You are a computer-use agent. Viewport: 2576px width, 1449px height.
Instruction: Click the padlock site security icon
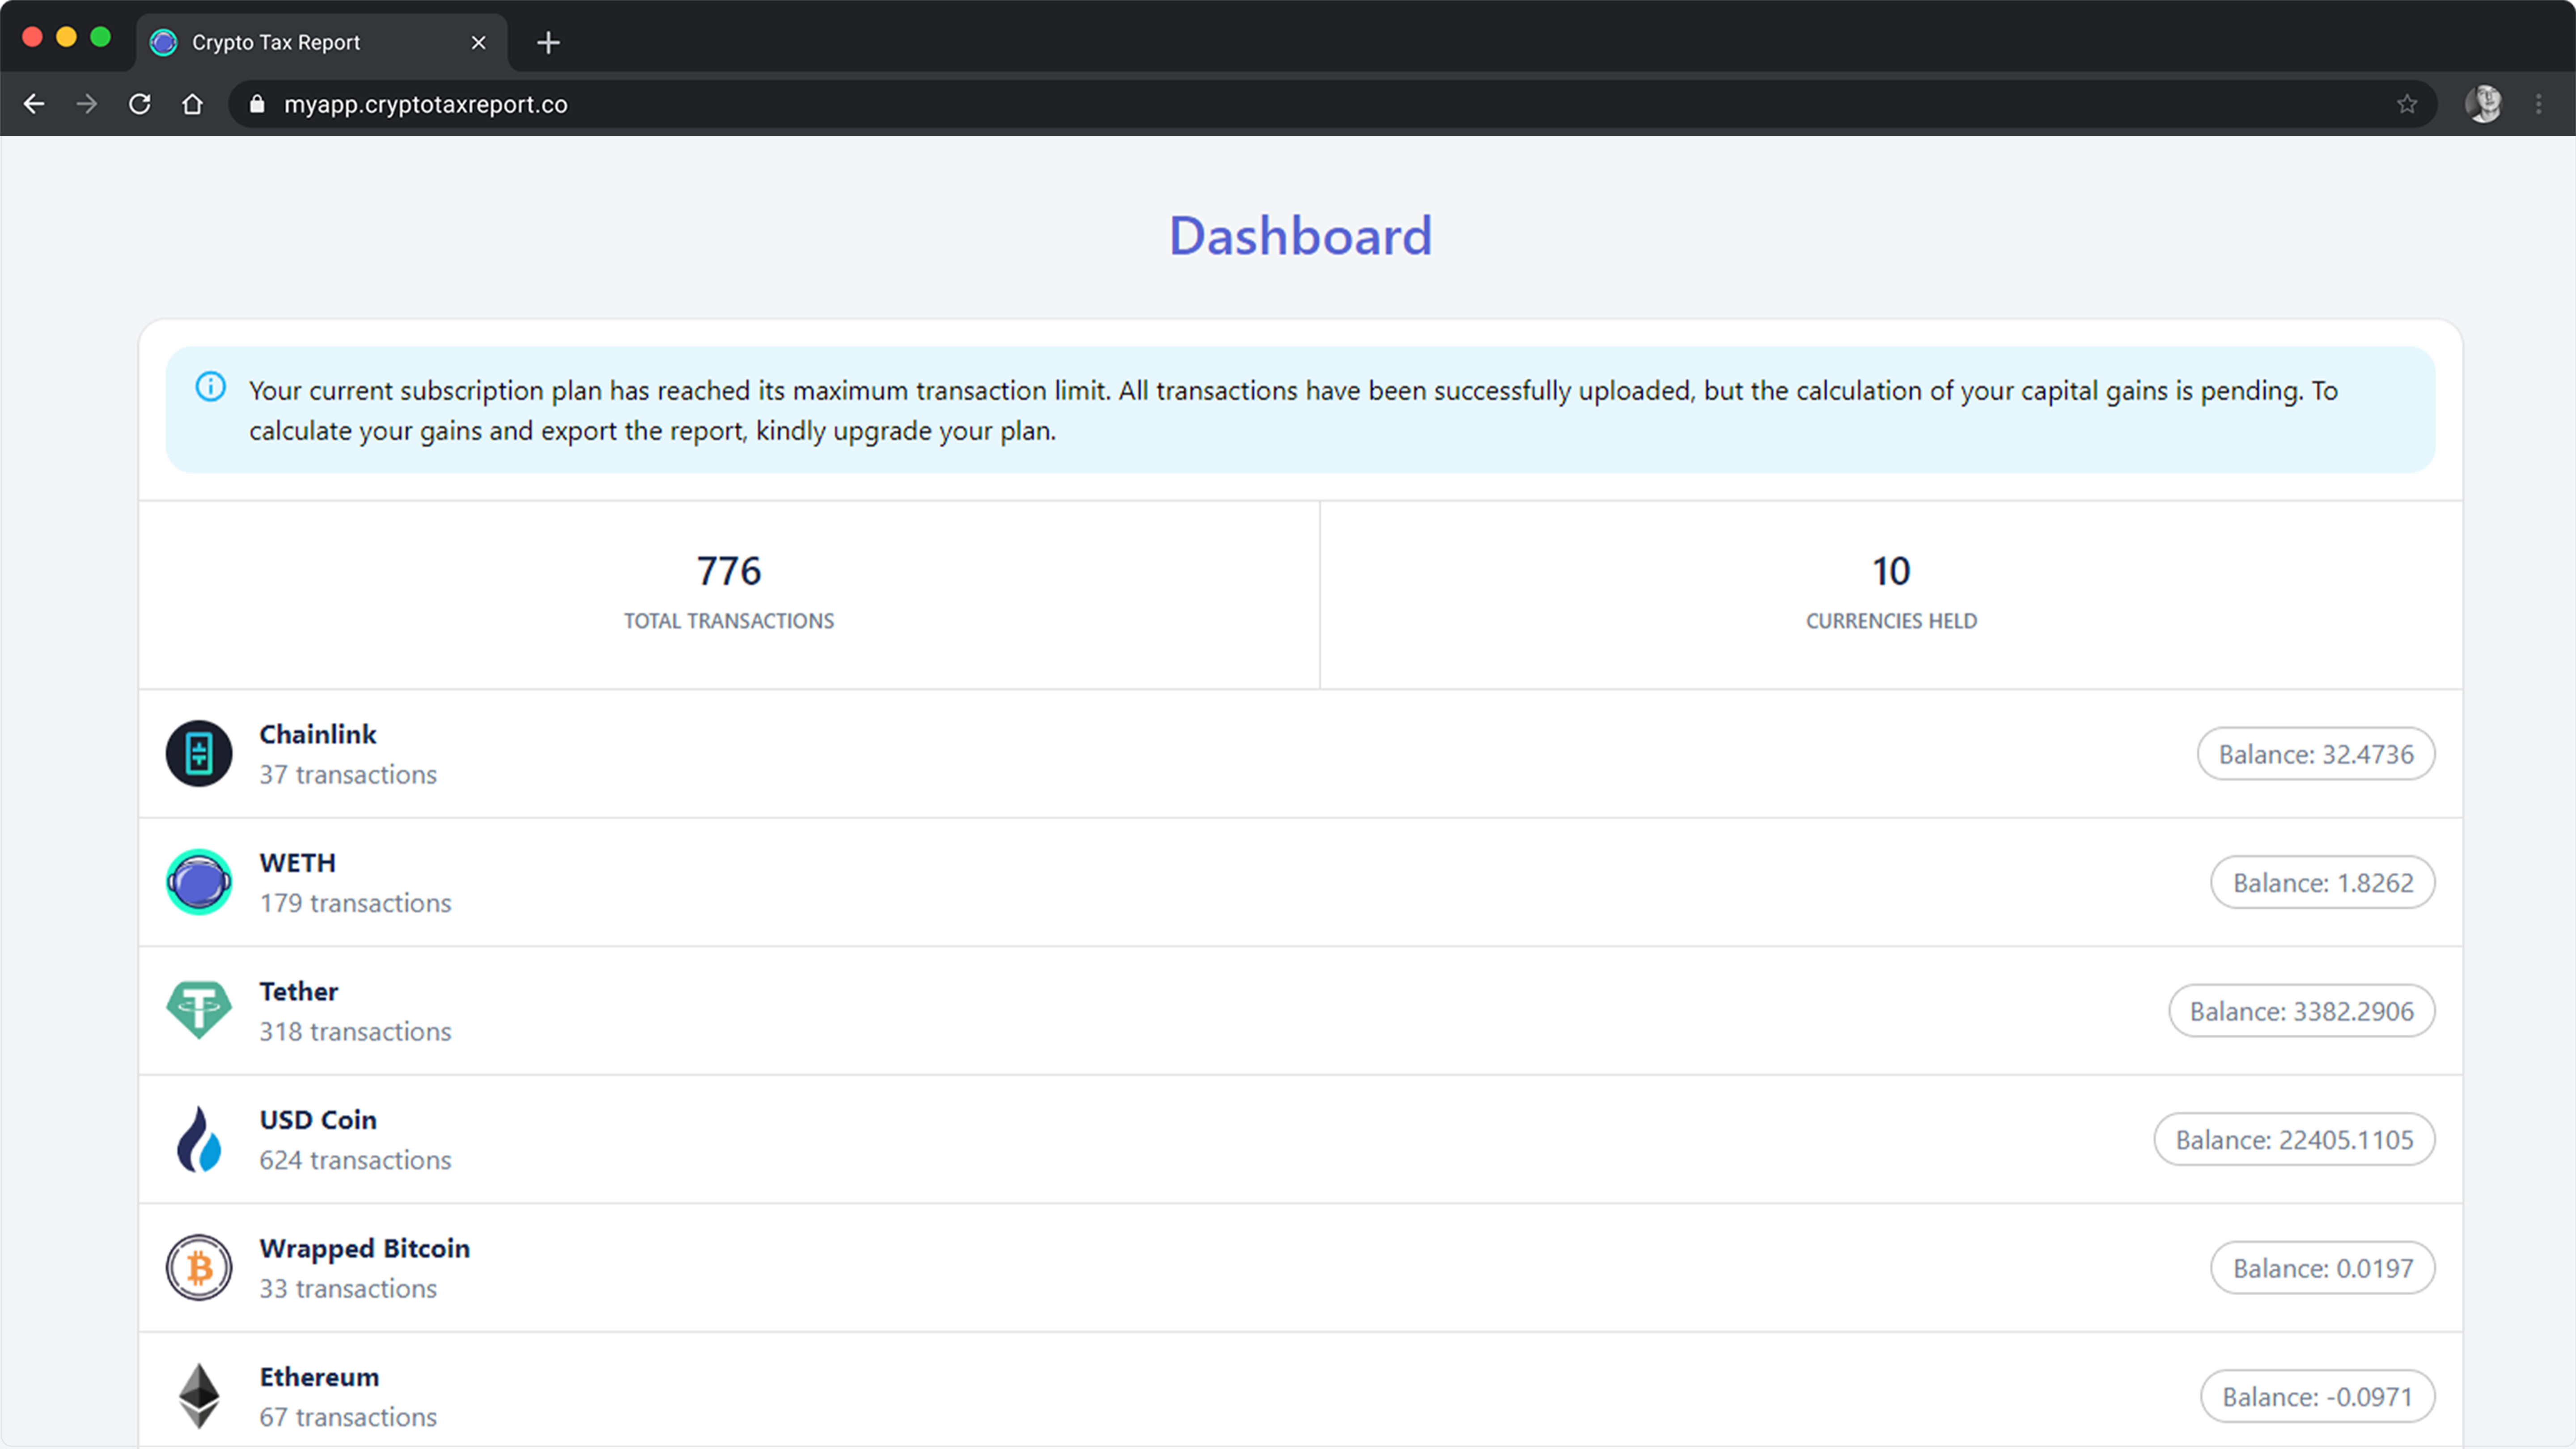[x=257, y=104]
